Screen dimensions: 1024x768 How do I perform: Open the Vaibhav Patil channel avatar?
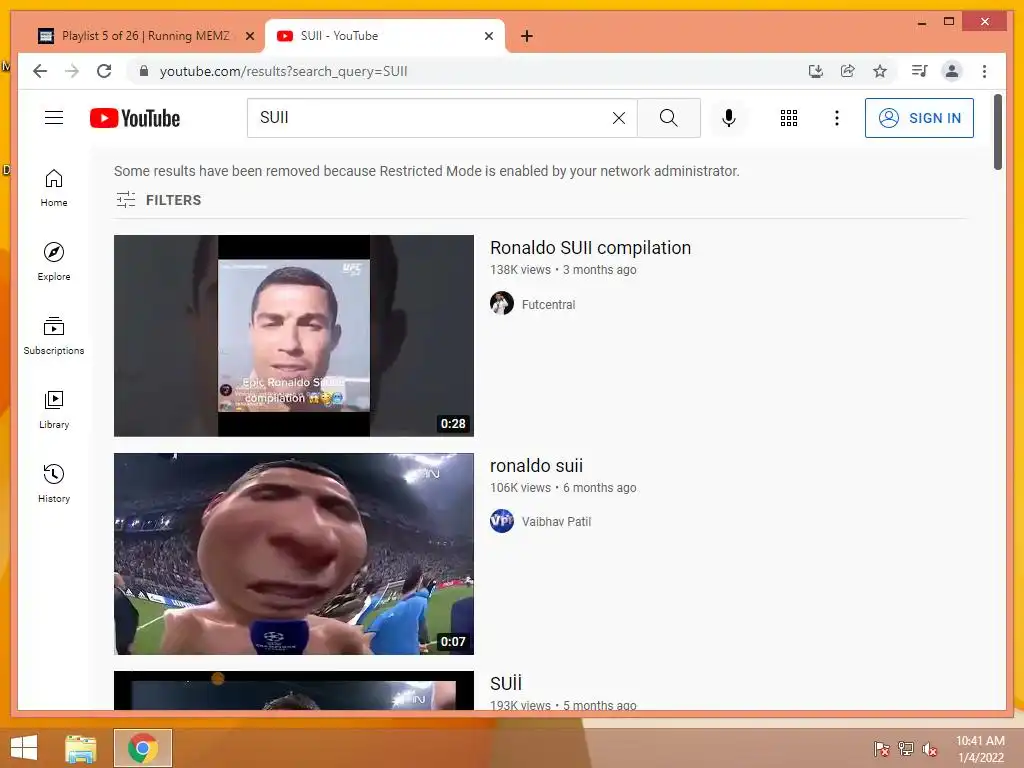(502, 521)
